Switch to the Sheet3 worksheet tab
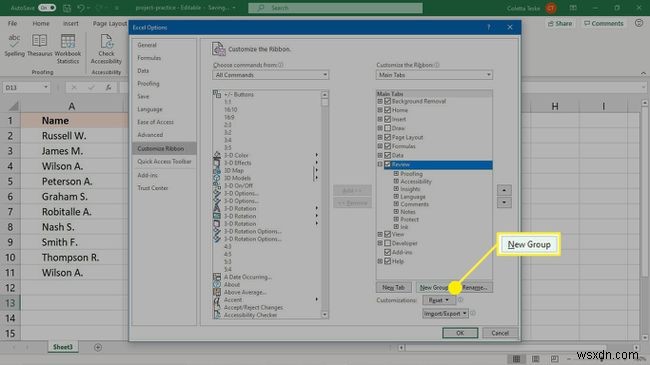This screenshot has height=365, width=650. tap(63, 347)
